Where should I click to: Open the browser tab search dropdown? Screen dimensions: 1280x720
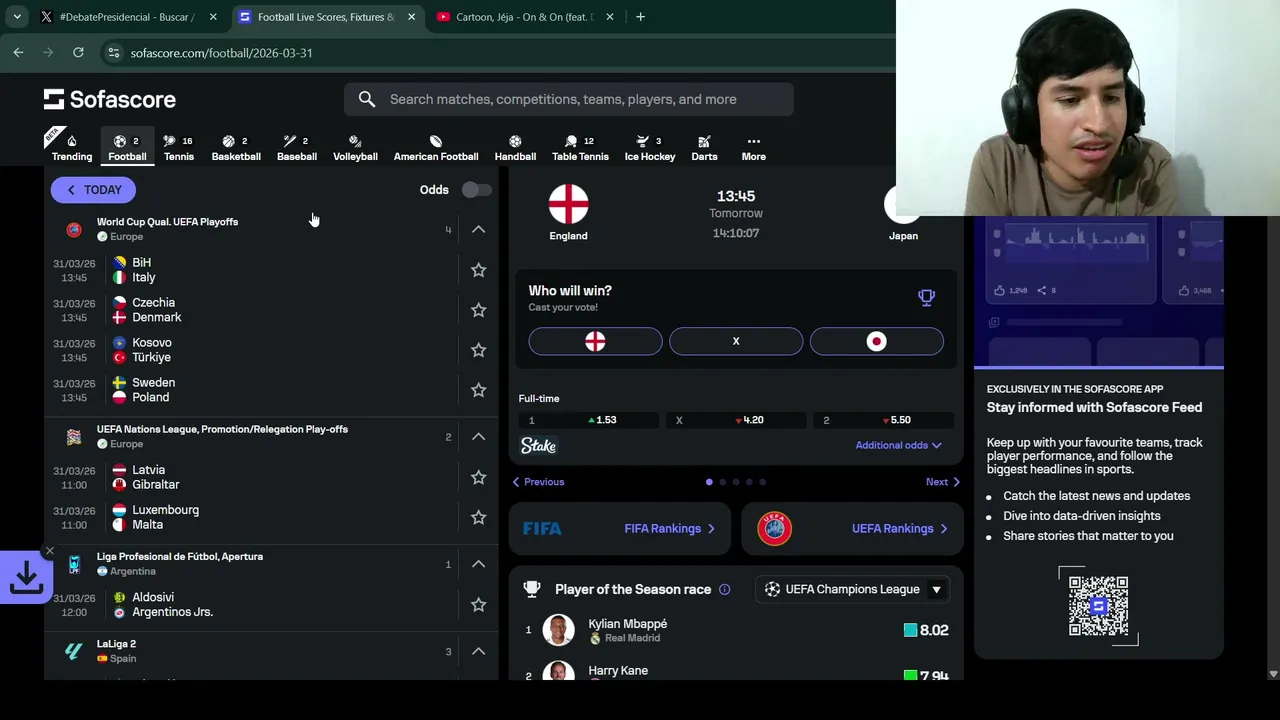(x=17, y=17)
